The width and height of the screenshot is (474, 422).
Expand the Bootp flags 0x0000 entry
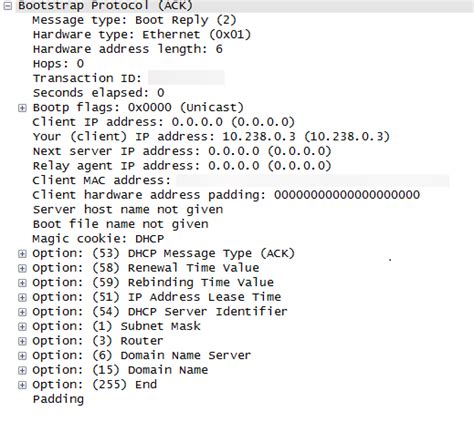coord(22,108)
